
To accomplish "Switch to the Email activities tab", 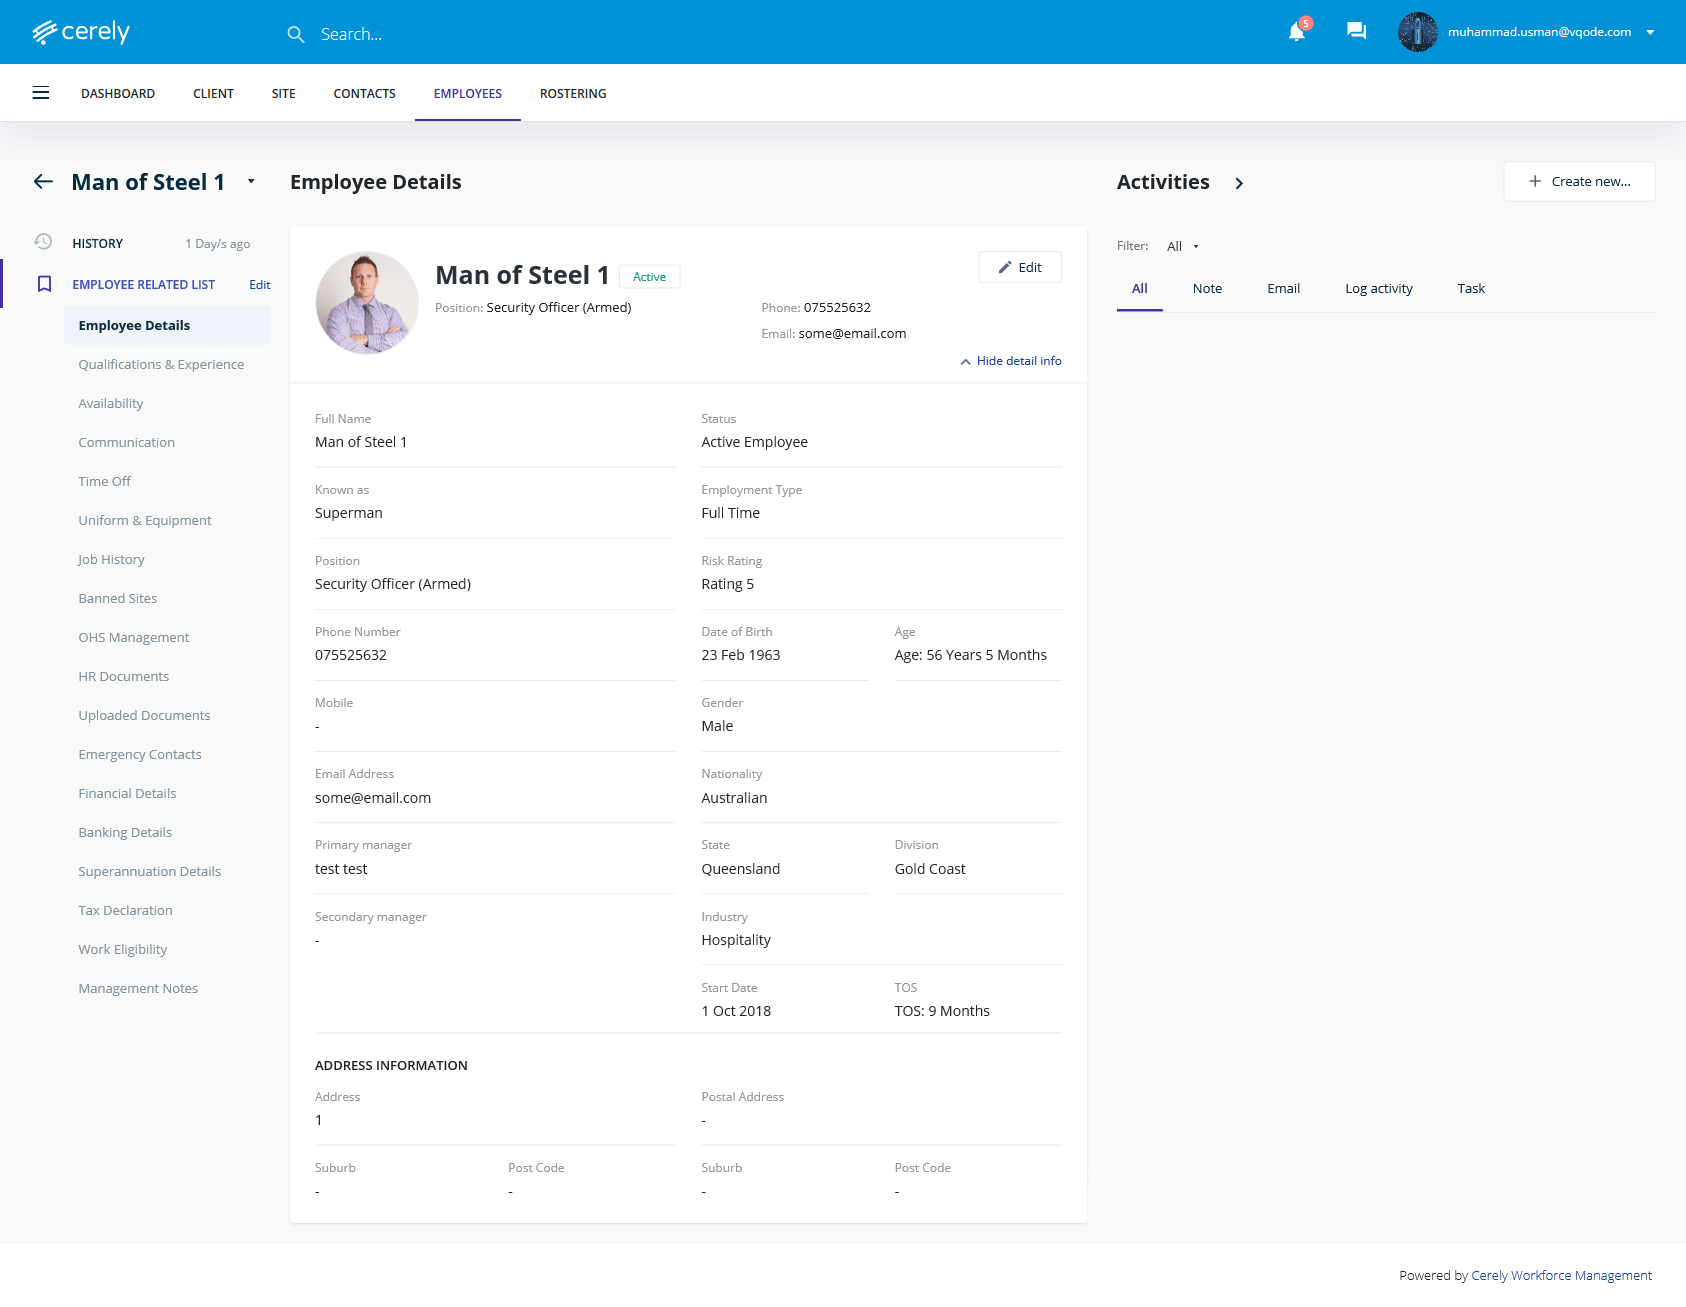I will pos(1283,288).
